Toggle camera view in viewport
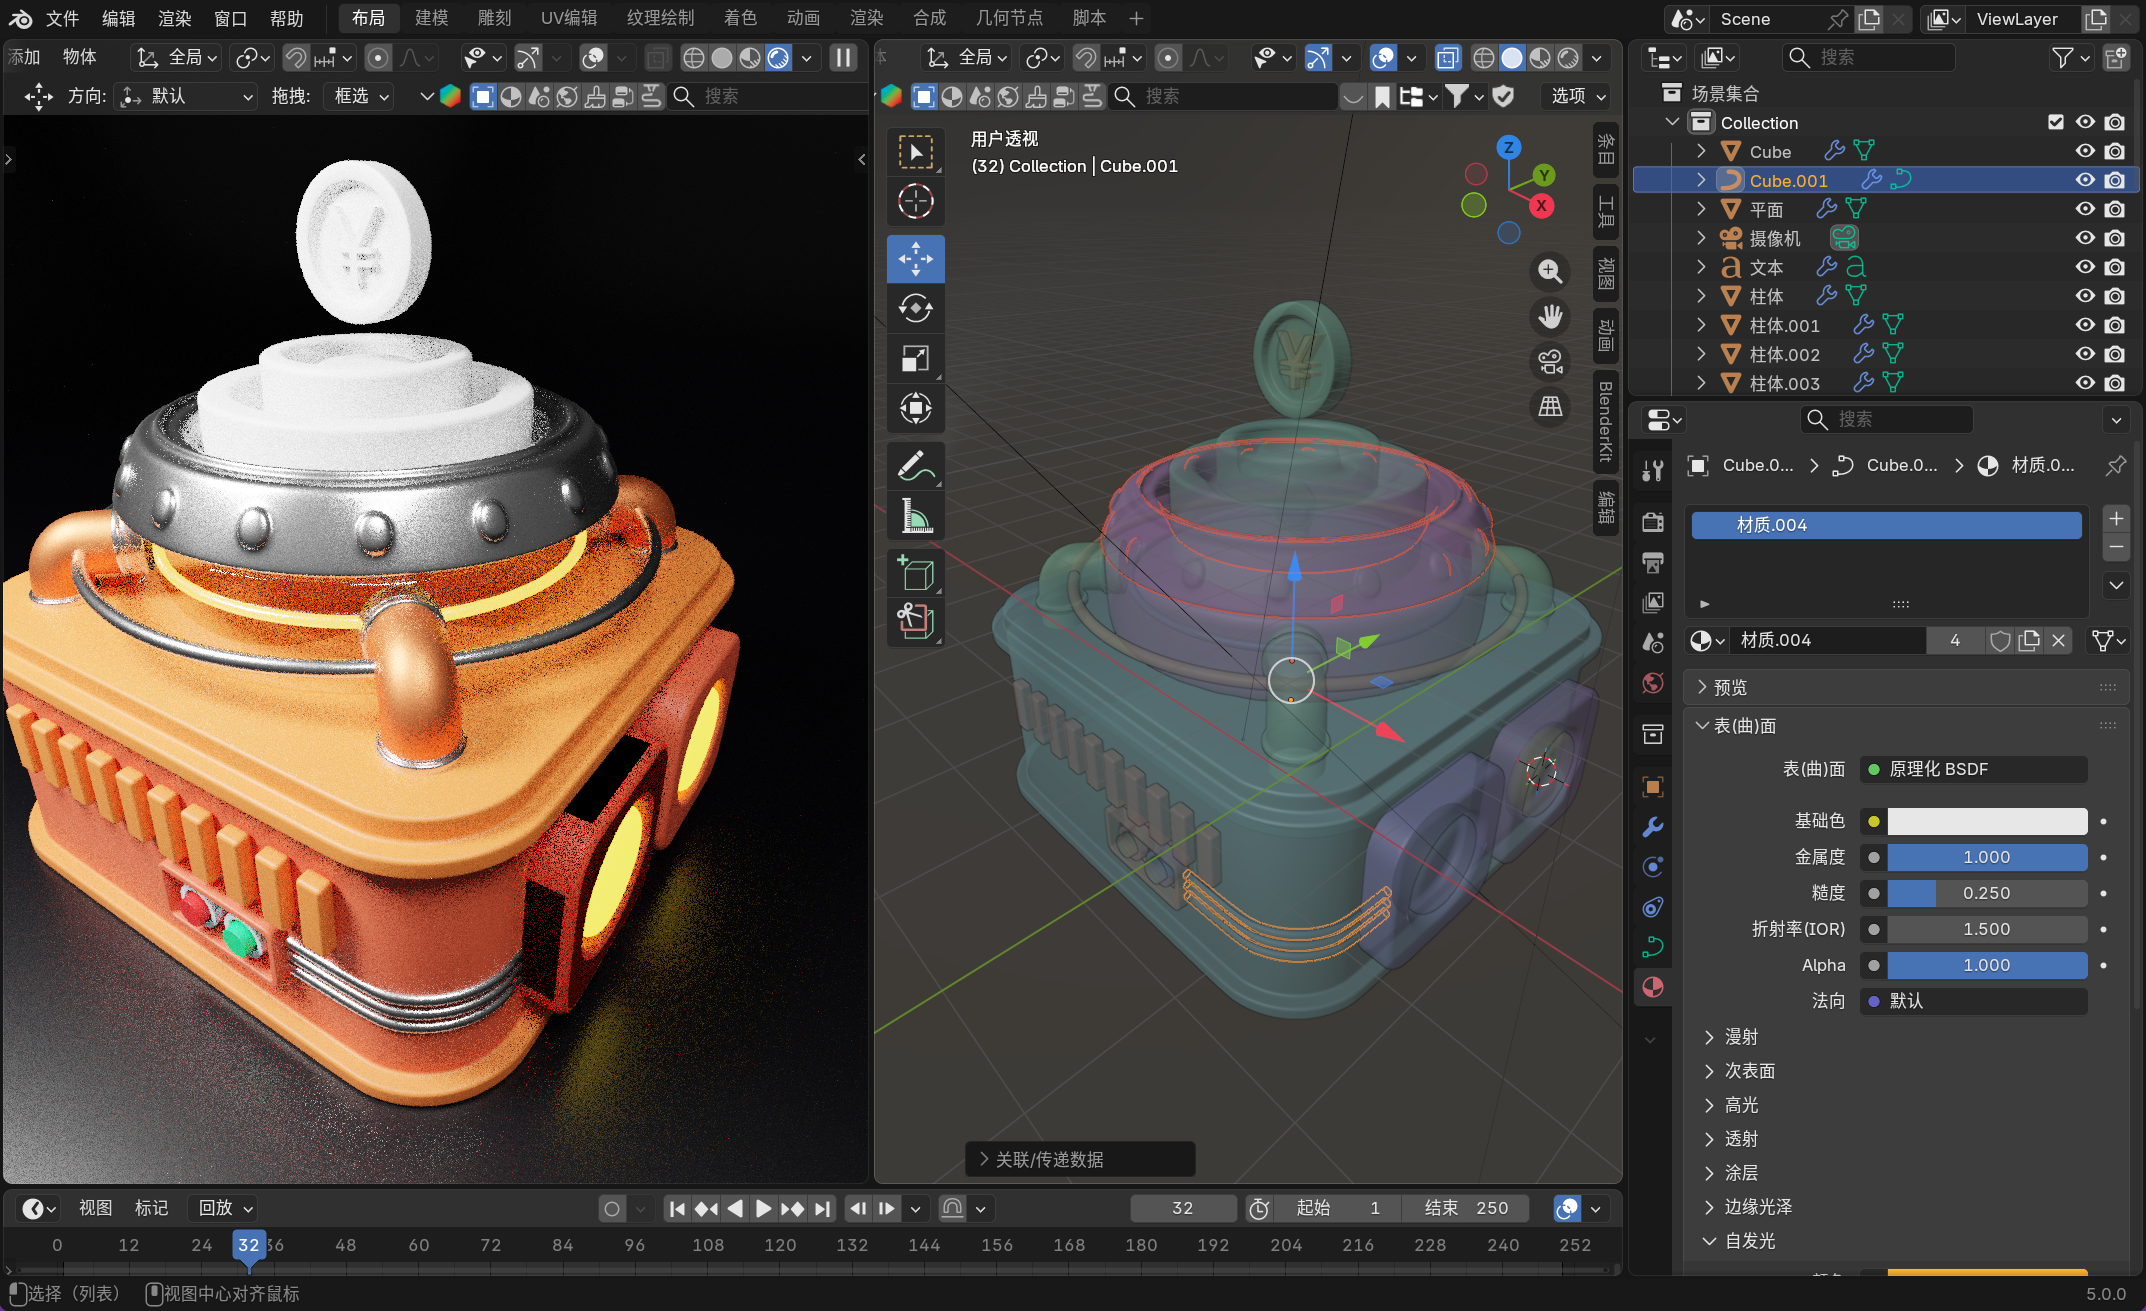This screenshot has height=1311, width=2146. [1550, 361]
